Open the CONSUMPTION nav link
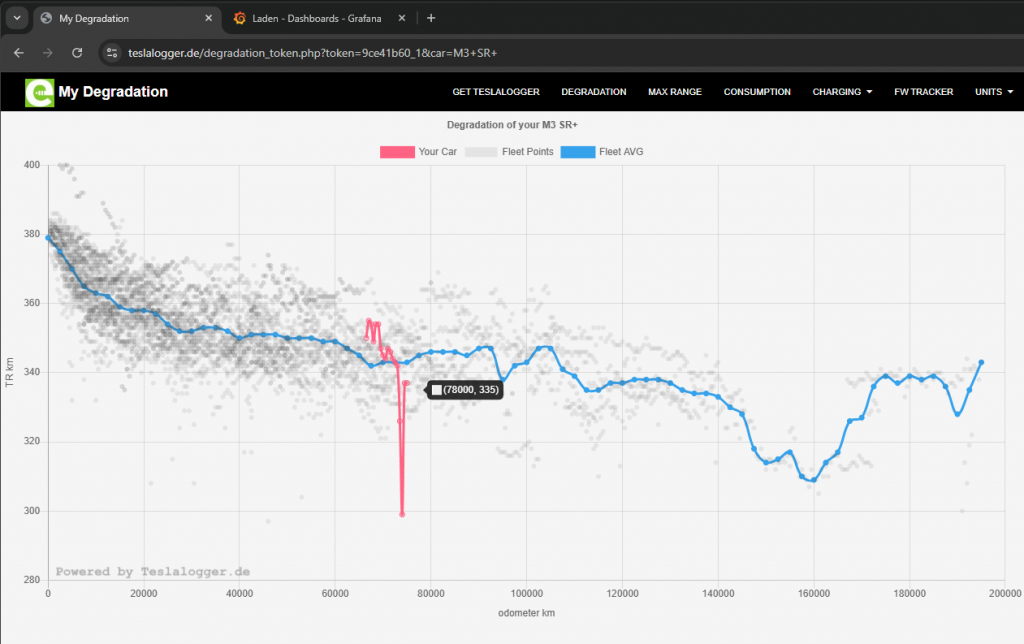Screen dimensions: 1024x644 tap(757, 92)
